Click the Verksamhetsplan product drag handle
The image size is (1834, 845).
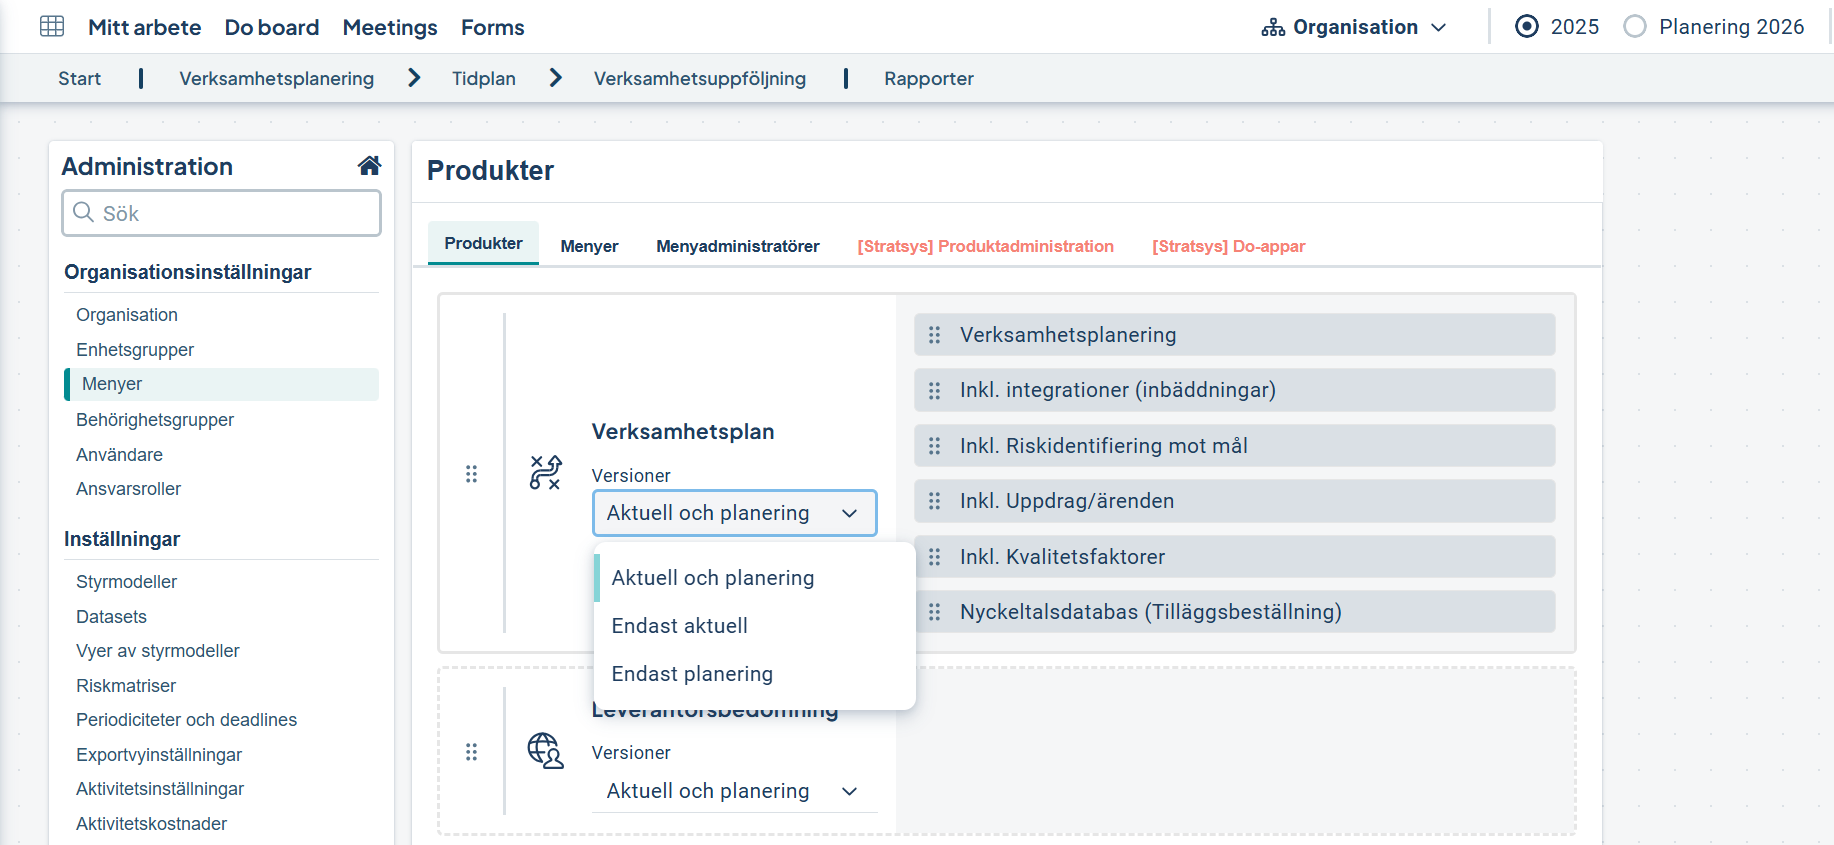click(471, 474)
